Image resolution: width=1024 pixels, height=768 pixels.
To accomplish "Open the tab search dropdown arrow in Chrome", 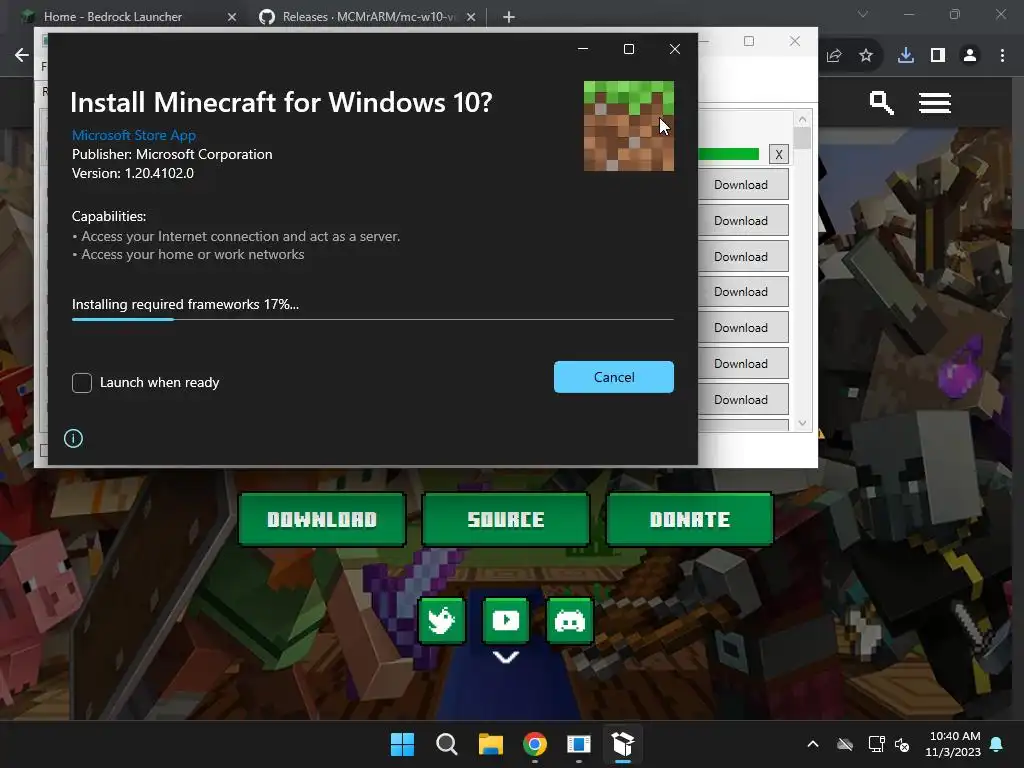I will pos(863,14).
